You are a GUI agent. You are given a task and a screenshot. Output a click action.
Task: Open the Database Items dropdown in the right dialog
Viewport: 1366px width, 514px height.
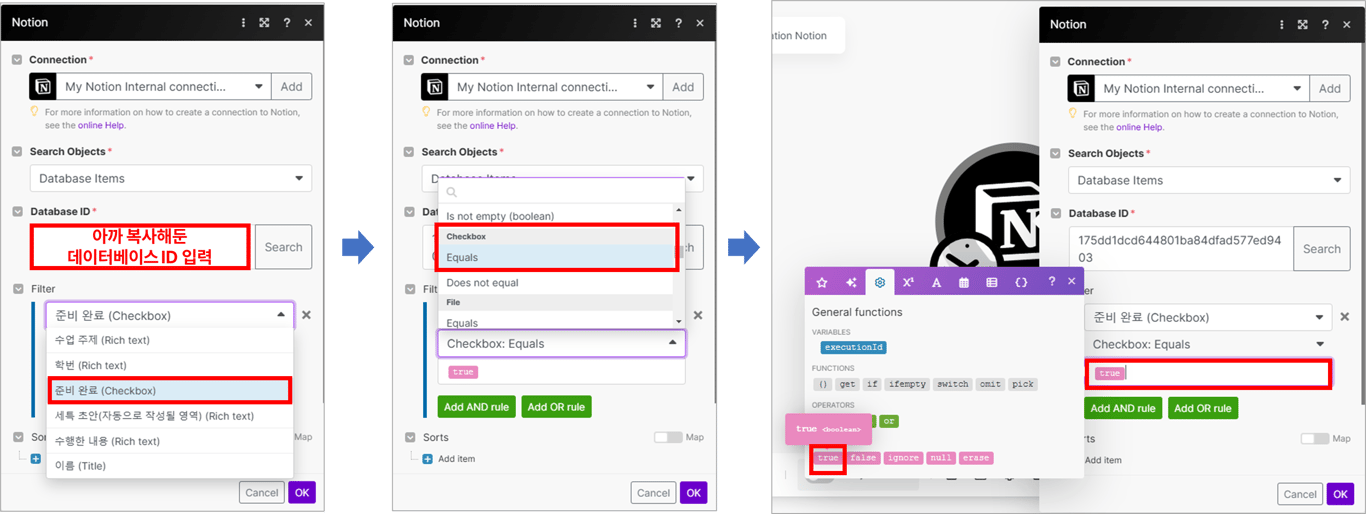pos(1209,180)
